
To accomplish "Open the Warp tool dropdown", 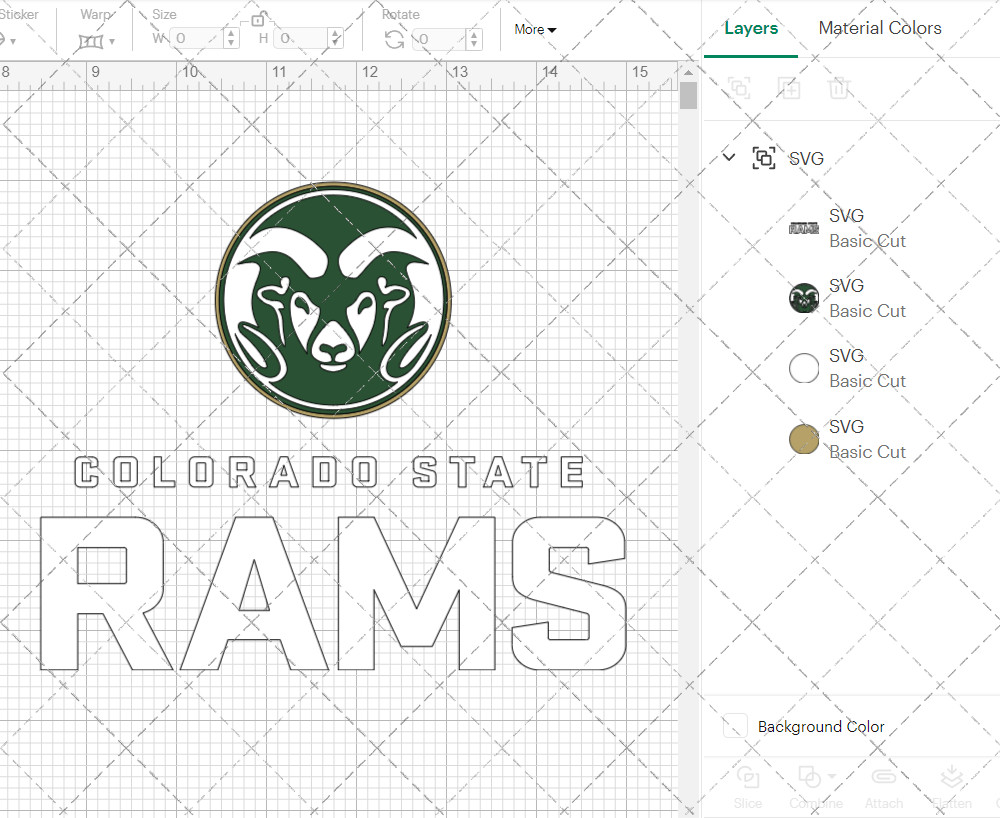I will (112, 41).
